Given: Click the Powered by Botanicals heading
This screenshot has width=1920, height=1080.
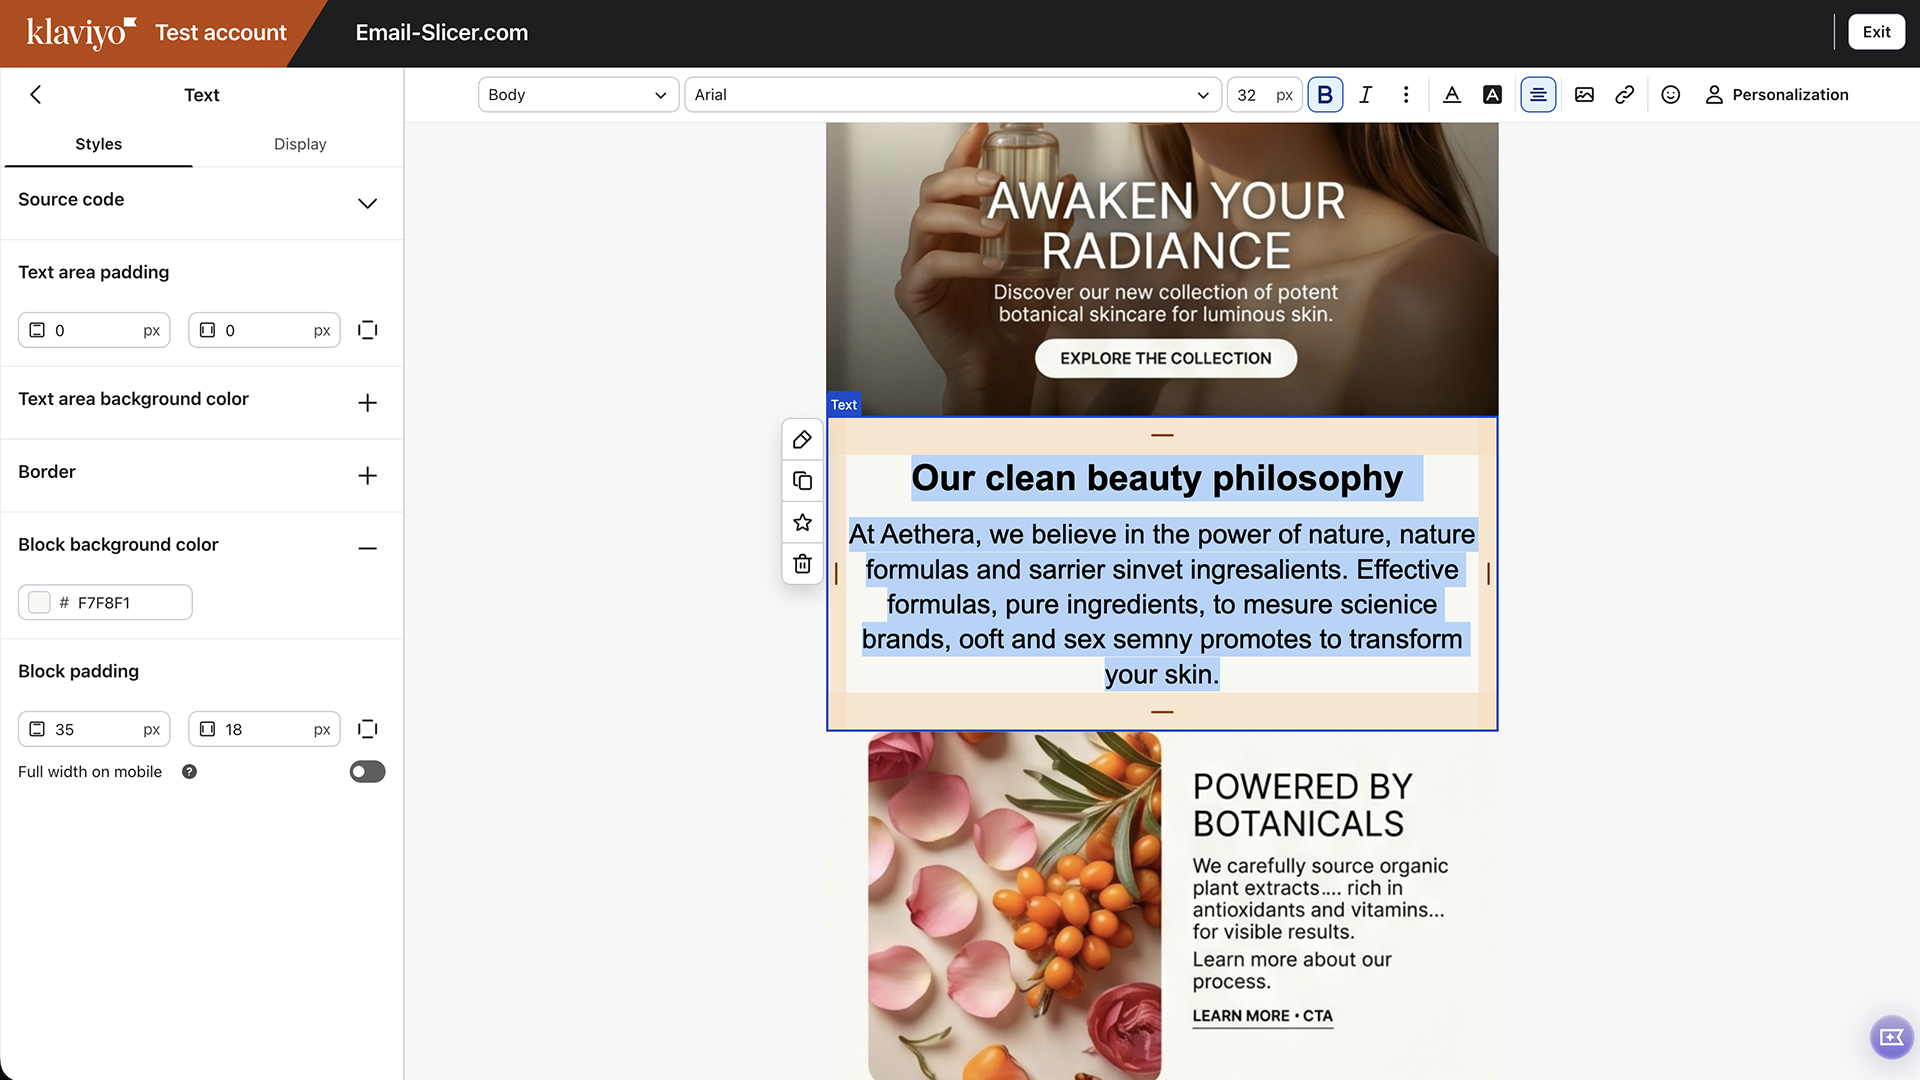Looking at the screenshot, I should coord(1302,805).
